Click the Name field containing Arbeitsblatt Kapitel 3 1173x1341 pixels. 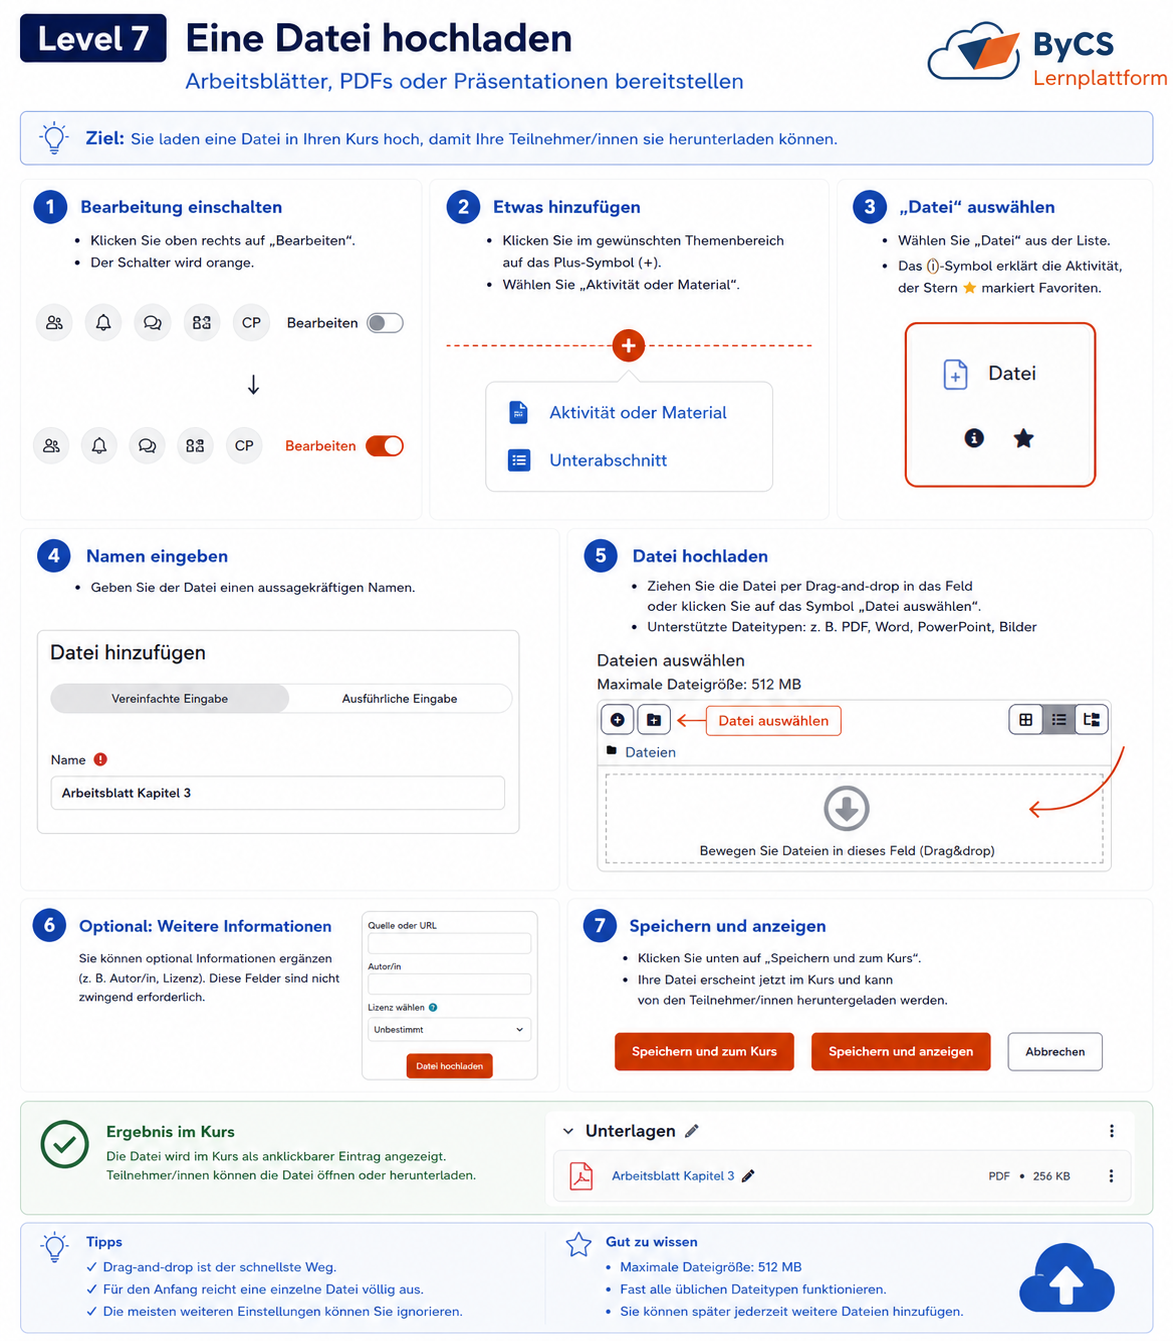[278, 793]
